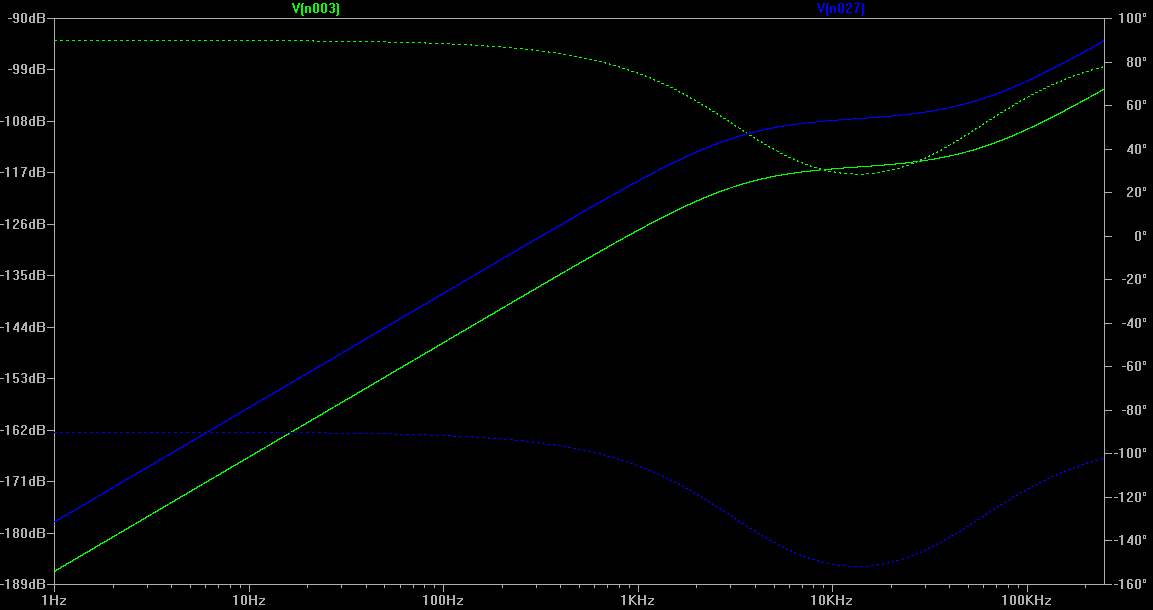
Task: Click the -135dB left axis label
Action: (x=23, y=275)
